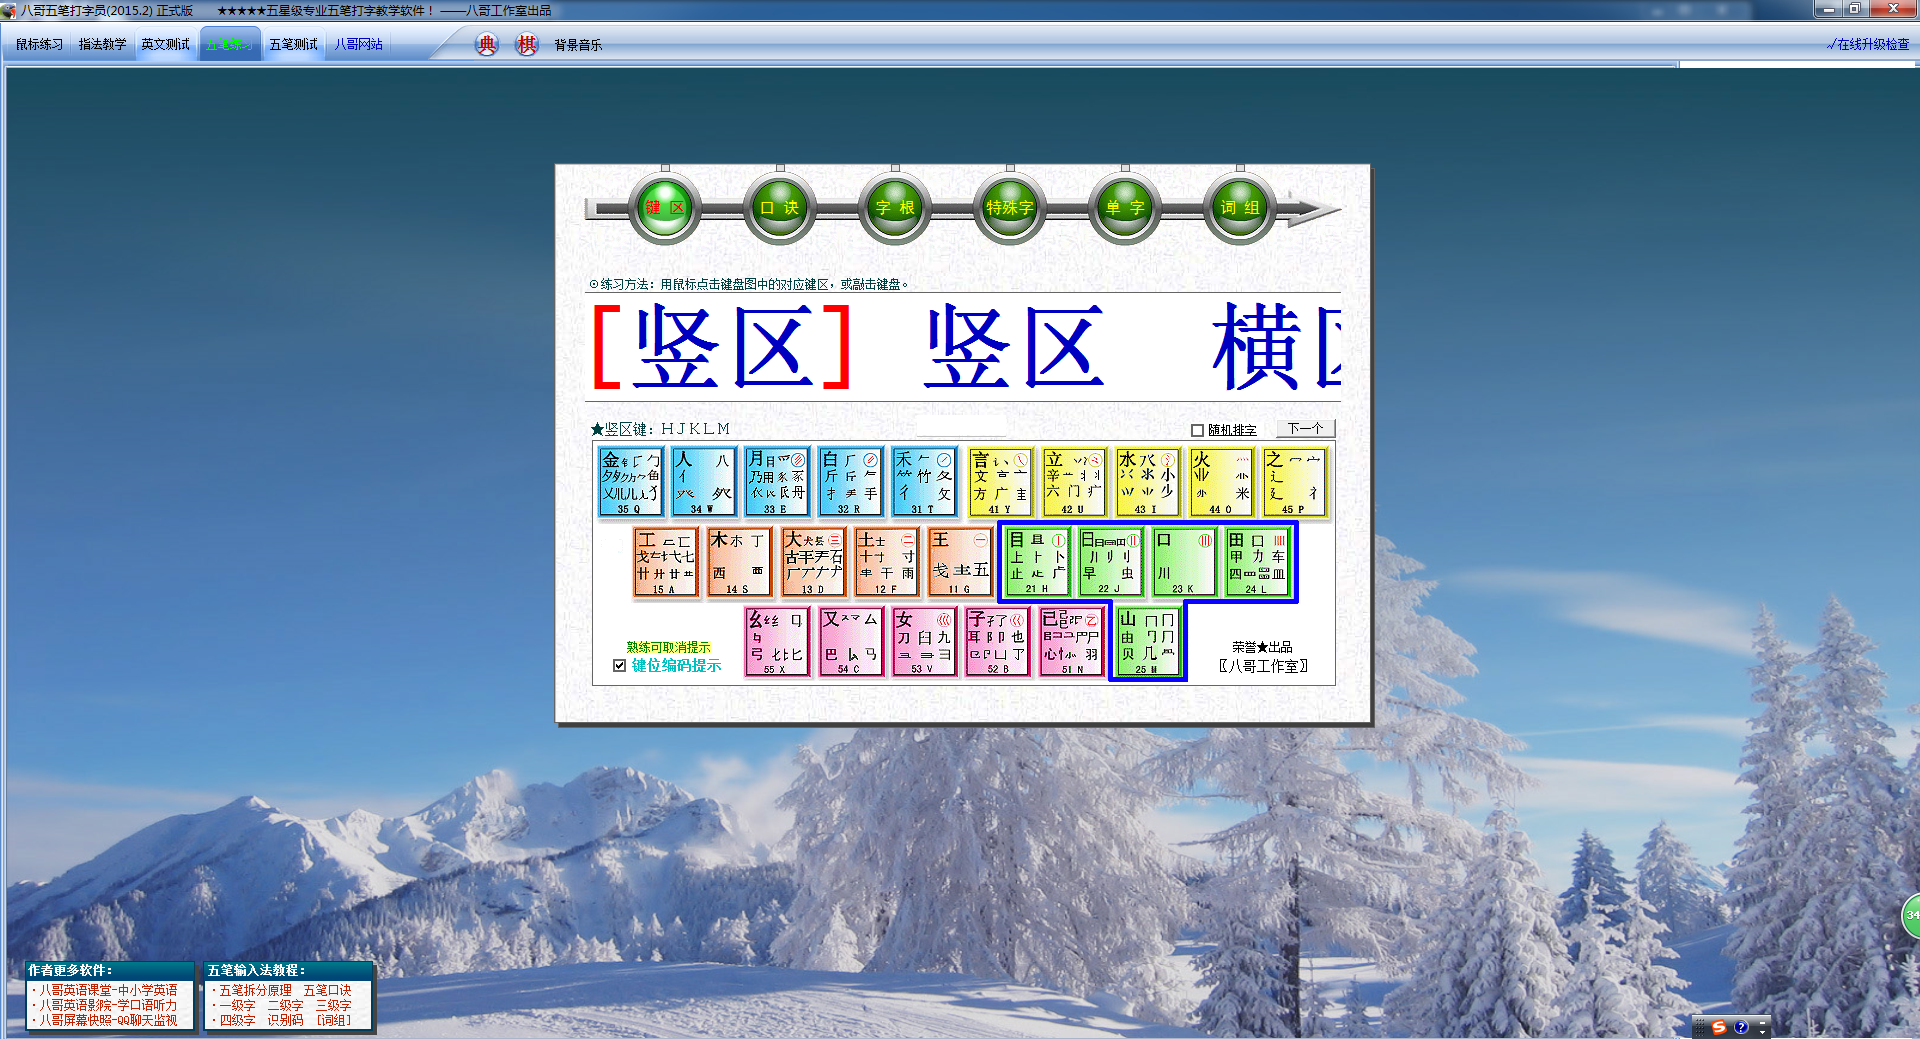This screenshot has height=1039, width=1920.
Task: Click the red 棋 chess icon
Action: [527, 45]
